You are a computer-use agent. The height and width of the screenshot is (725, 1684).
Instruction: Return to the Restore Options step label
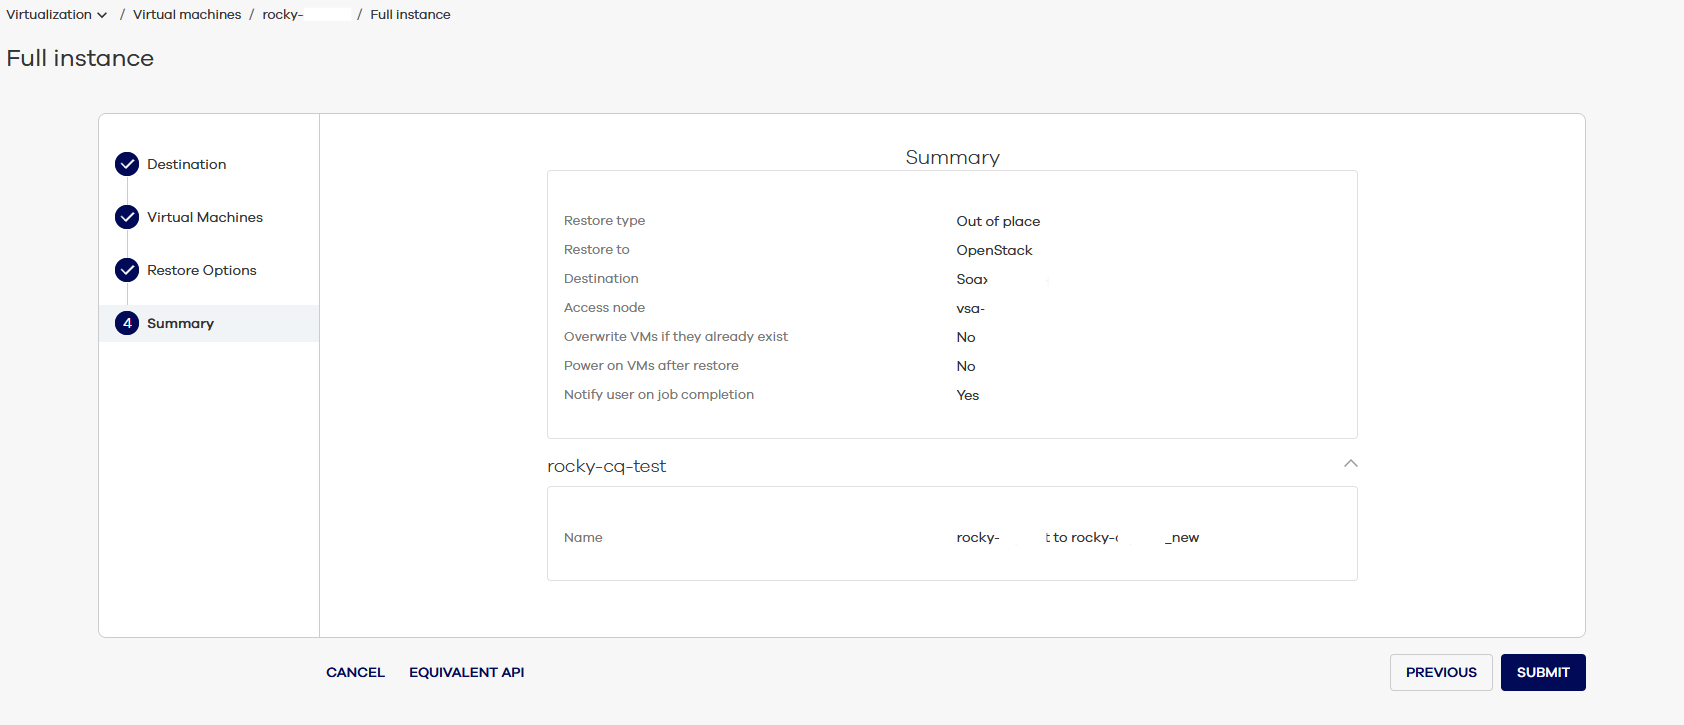[x=201, y=270]
